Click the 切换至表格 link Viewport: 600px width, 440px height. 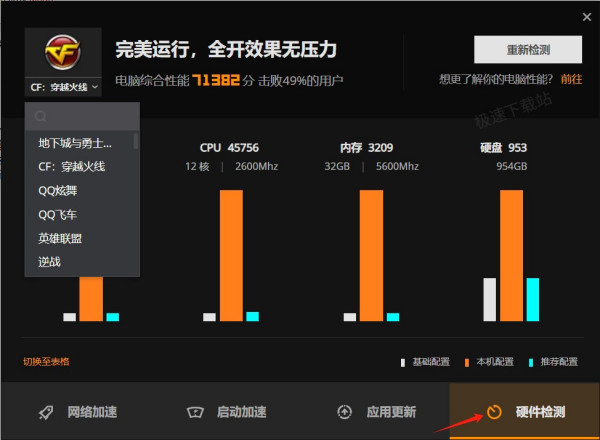[46, 362]
